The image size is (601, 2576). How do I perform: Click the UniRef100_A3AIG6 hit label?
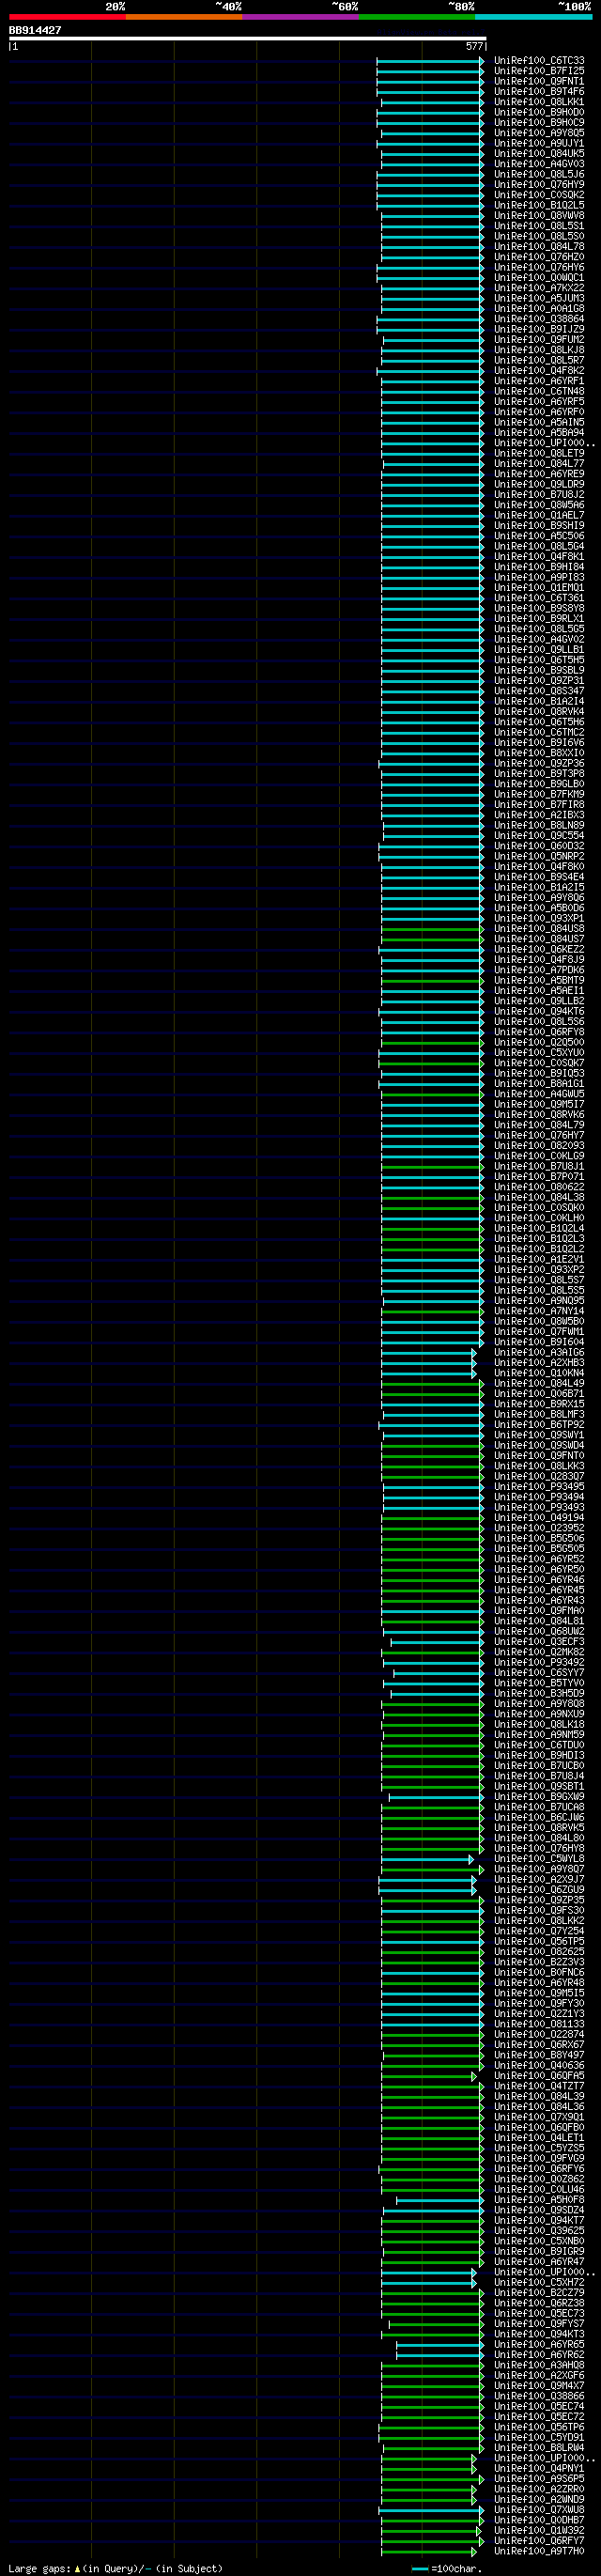pos(539,1353)
